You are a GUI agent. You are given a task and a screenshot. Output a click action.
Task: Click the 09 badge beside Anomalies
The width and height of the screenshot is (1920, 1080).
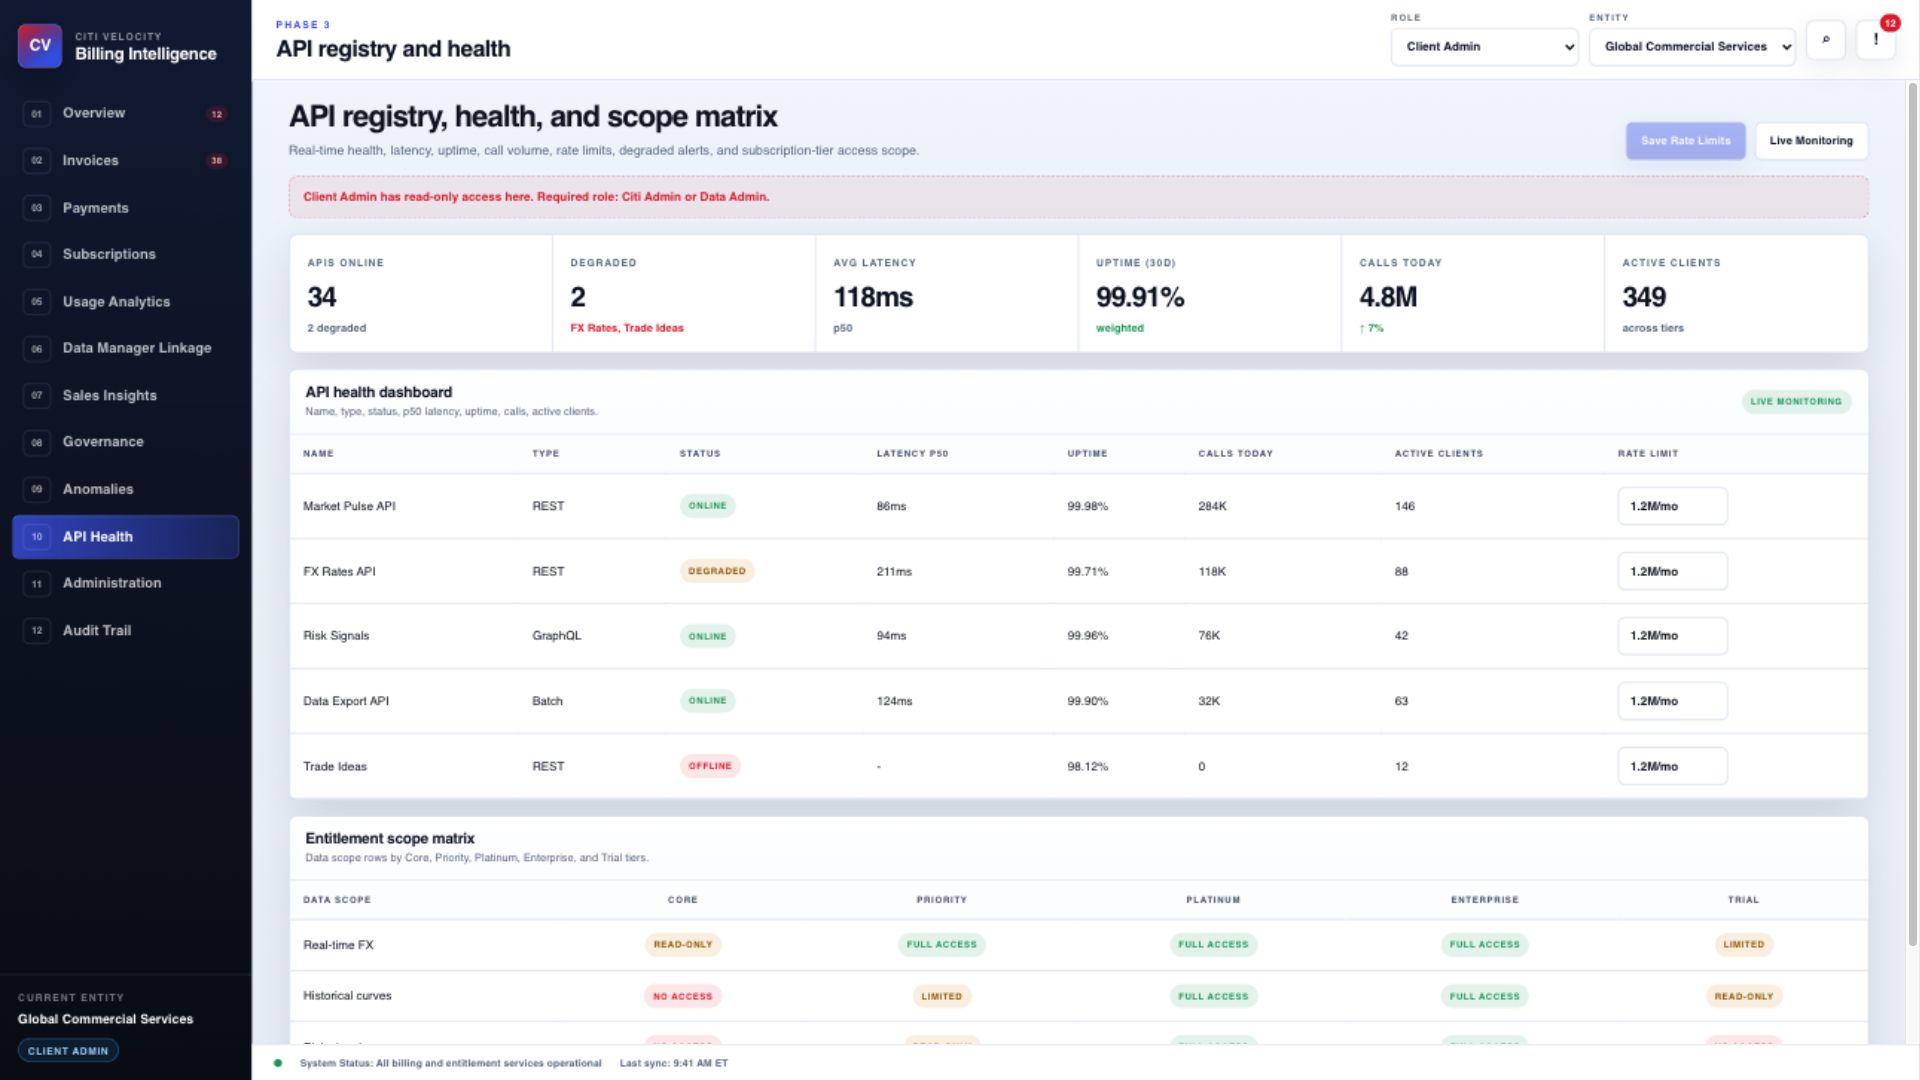37,489
